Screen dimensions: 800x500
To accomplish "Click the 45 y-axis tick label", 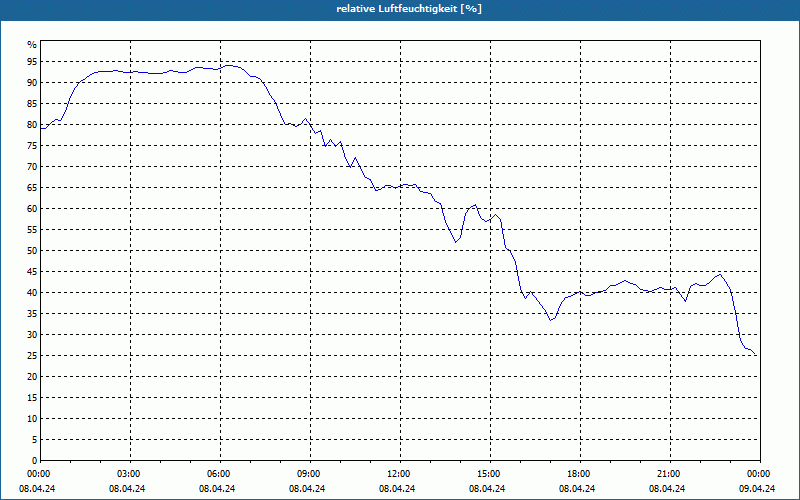I will click(x=32, y=271).
